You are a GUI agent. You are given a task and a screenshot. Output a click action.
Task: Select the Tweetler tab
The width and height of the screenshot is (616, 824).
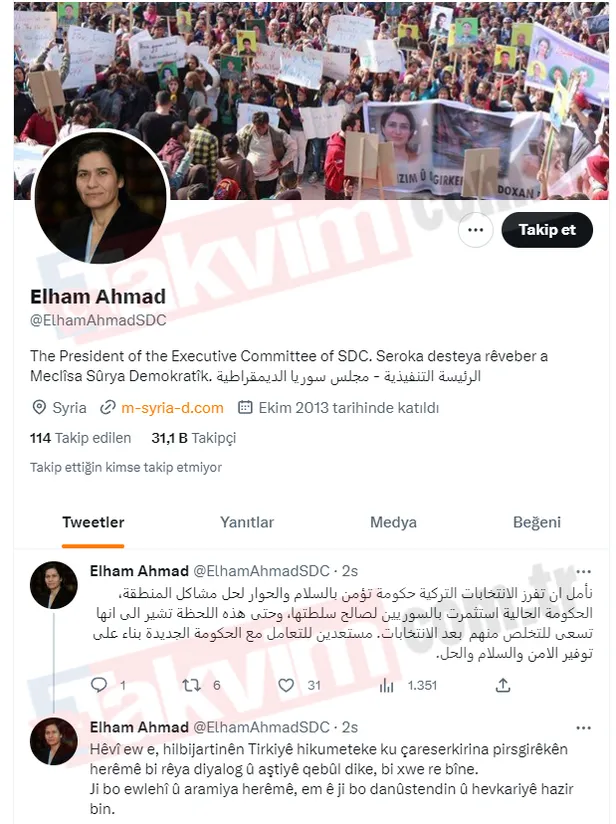(x=93, y=522)
